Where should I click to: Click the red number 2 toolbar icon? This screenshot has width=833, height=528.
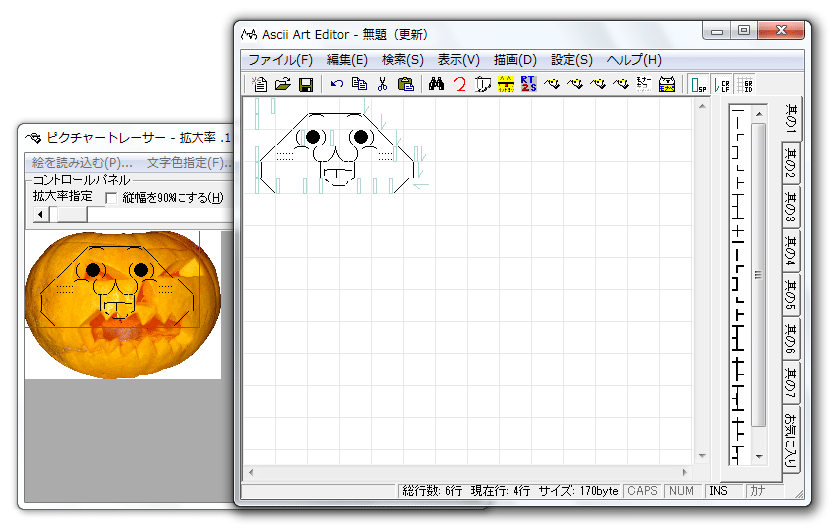click(460, 84)
